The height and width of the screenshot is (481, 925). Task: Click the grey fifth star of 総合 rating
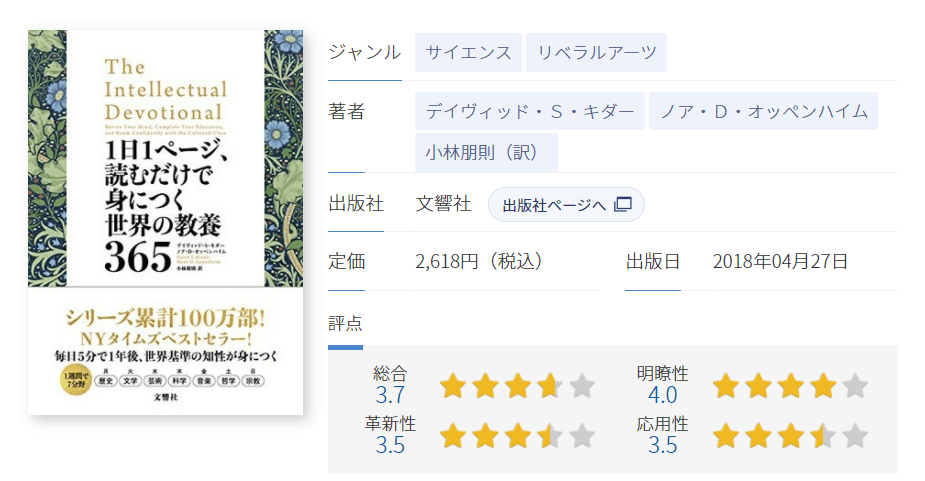click(582, 386)
